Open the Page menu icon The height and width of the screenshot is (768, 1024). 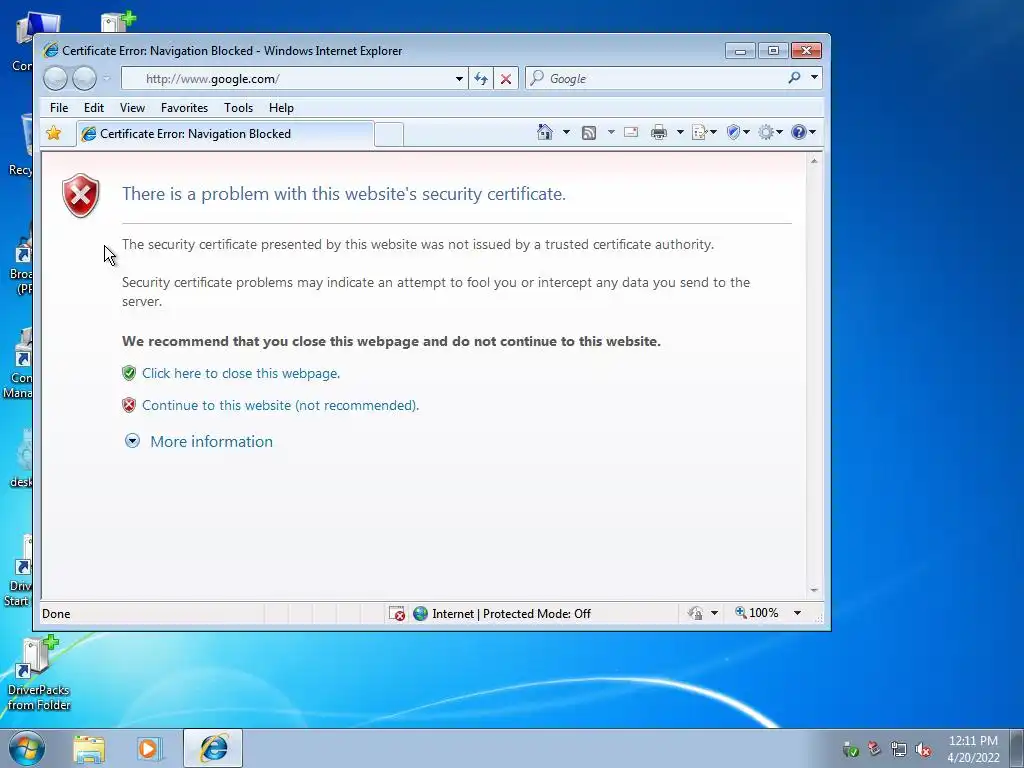[703, 133]
